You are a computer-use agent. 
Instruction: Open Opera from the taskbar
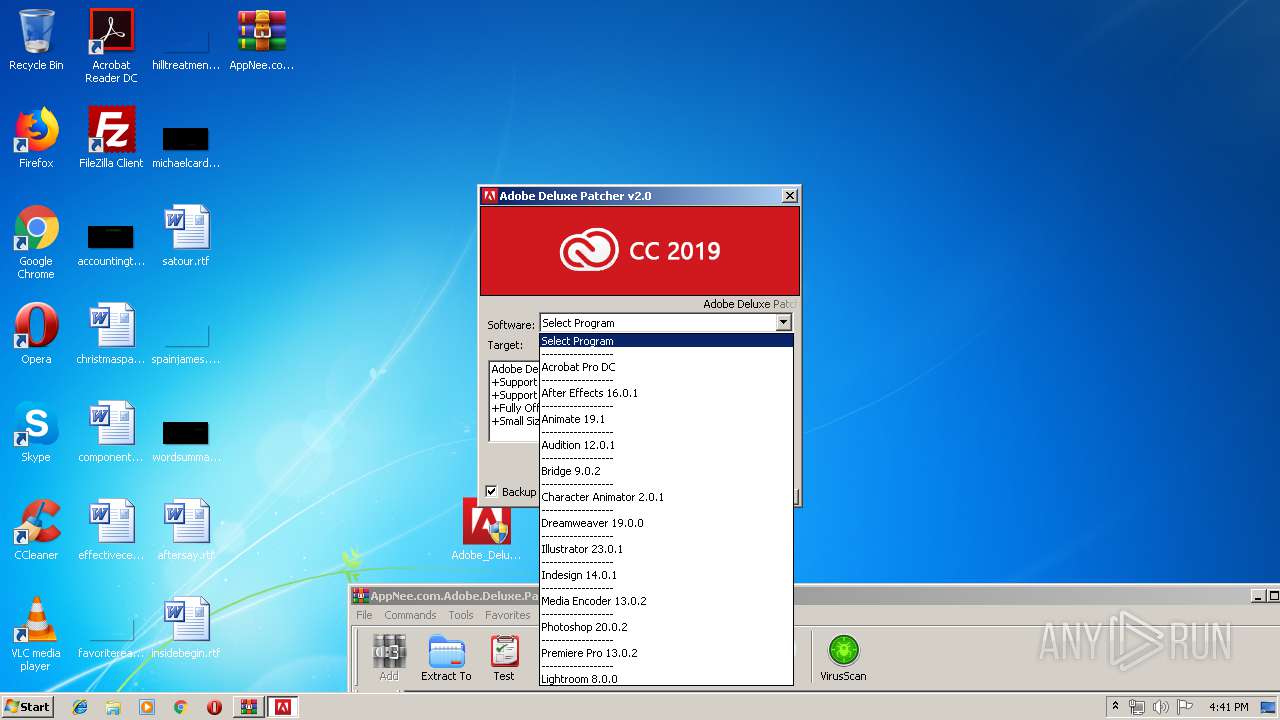(x=214, y=707)
